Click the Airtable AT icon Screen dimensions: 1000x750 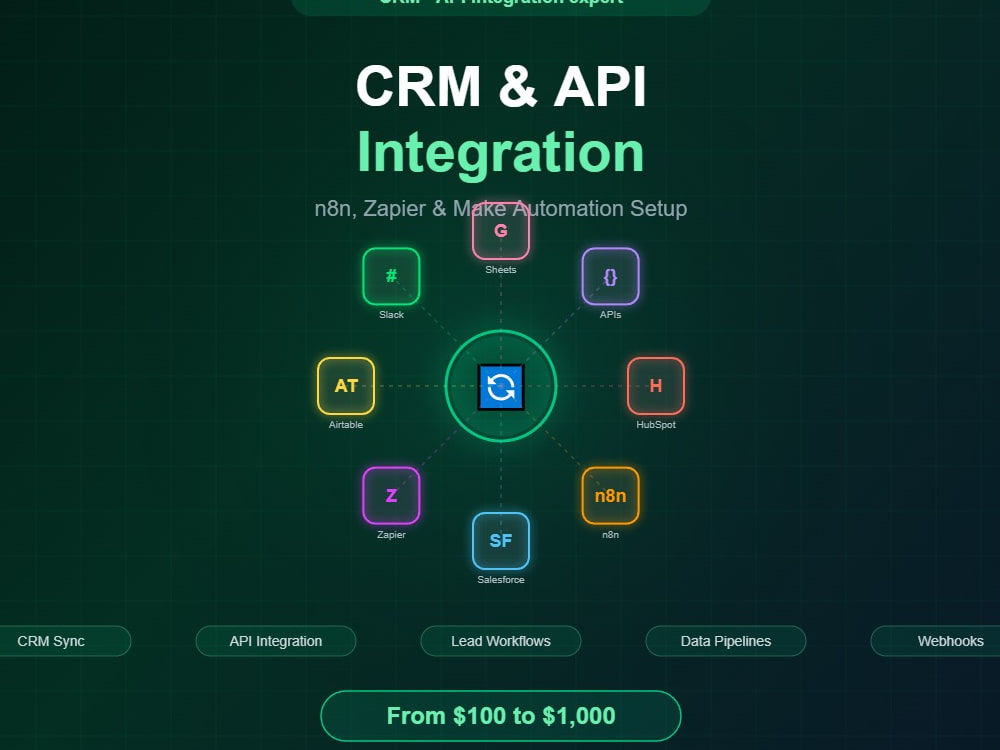tap(346, 386)
